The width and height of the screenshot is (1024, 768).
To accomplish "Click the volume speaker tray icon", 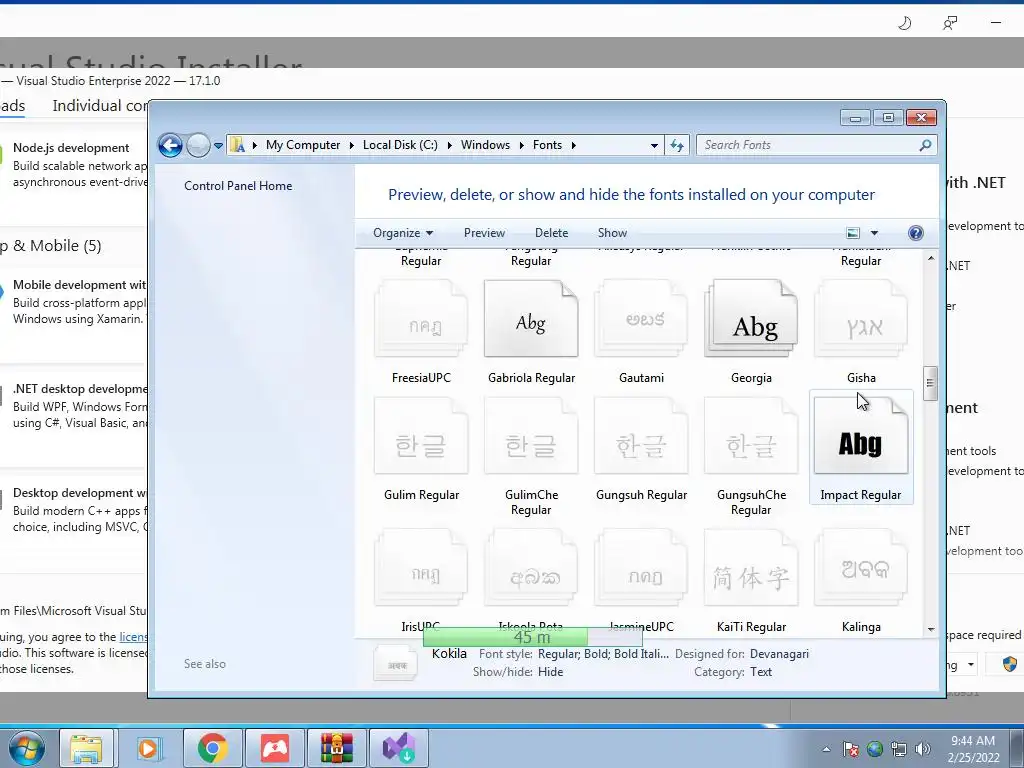I will tap(923, 750).
